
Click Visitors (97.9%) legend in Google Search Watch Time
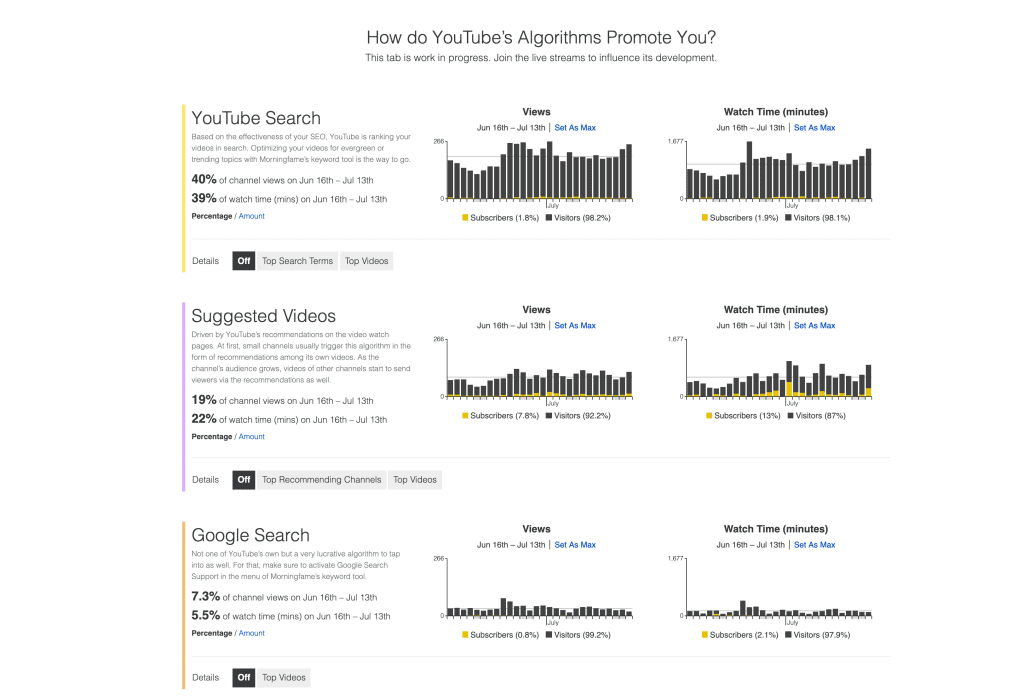[818, 635]
